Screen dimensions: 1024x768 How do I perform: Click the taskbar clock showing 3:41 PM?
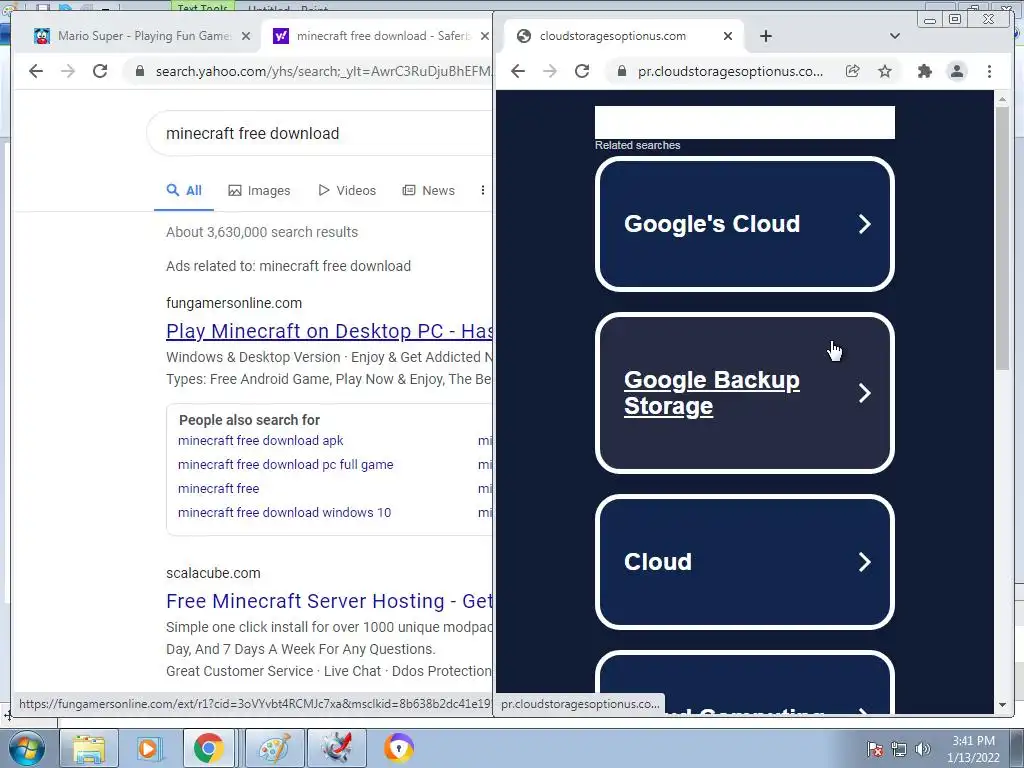[x=973, y=749]
